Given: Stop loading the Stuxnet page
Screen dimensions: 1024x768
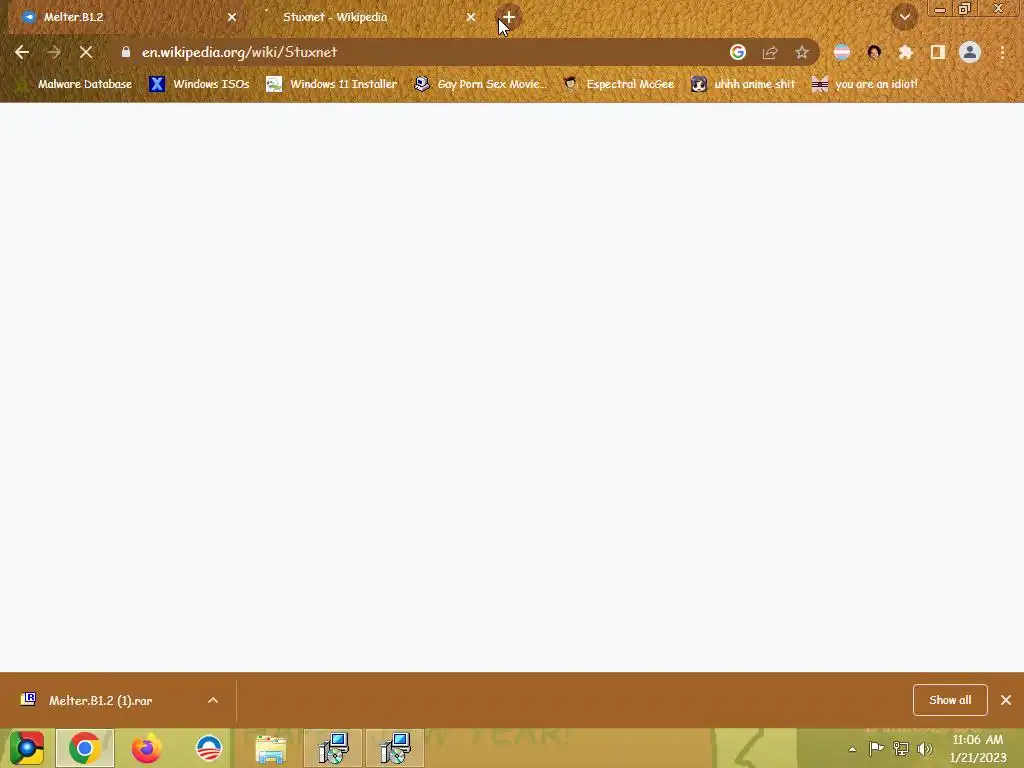Looking at the screenshot, I should click(x=86, y=52).
